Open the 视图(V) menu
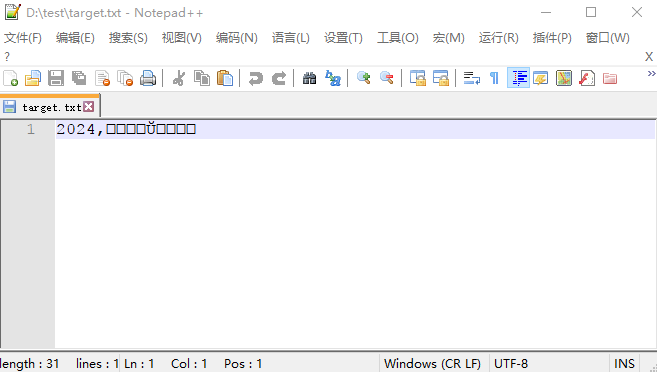 click(x=182, y=38)
